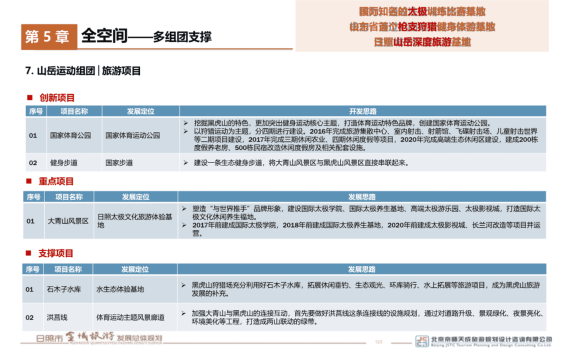Click arrow bullet before 建设一条生态健身步道
The width and height of the screenshot is (570, 360).
coord(185,163)
